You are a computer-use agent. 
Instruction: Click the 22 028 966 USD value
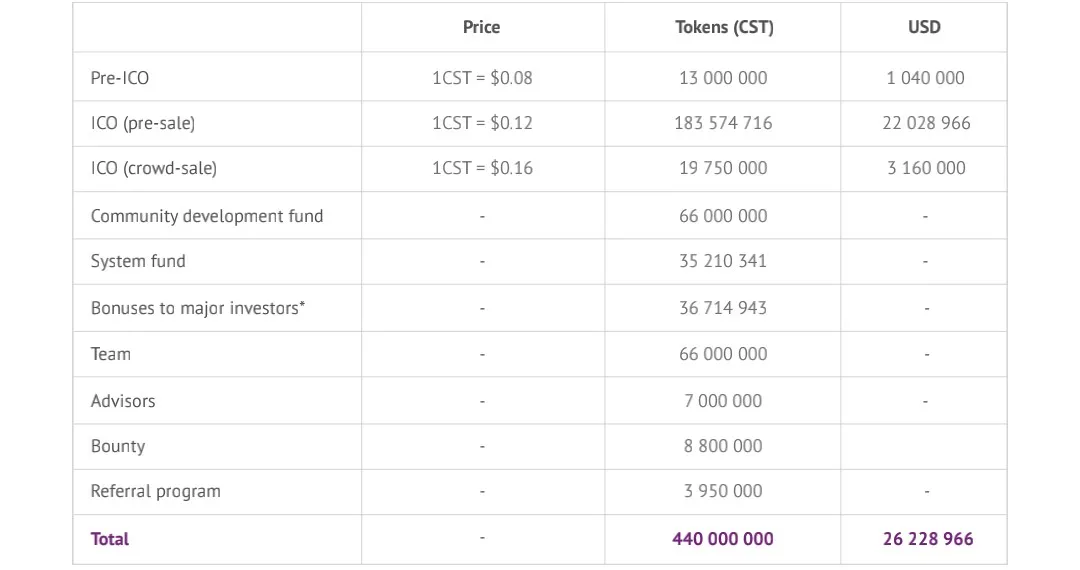click(926, 123)
